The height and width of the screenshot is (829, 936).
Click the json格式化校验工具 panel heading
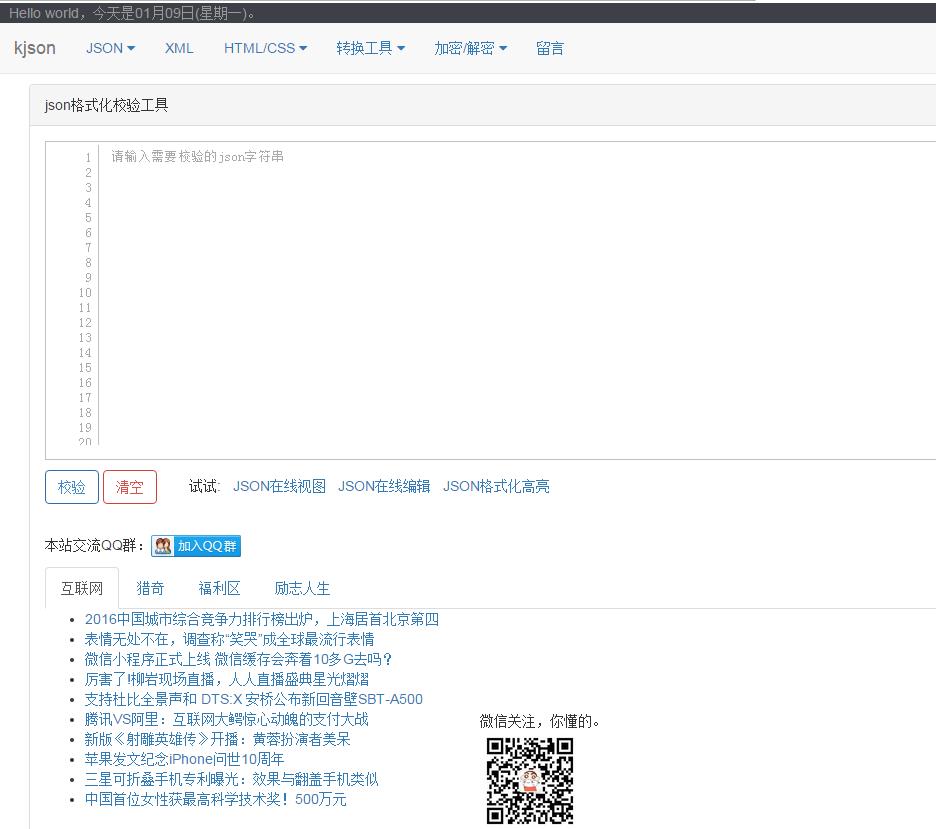tap(106, 105)
